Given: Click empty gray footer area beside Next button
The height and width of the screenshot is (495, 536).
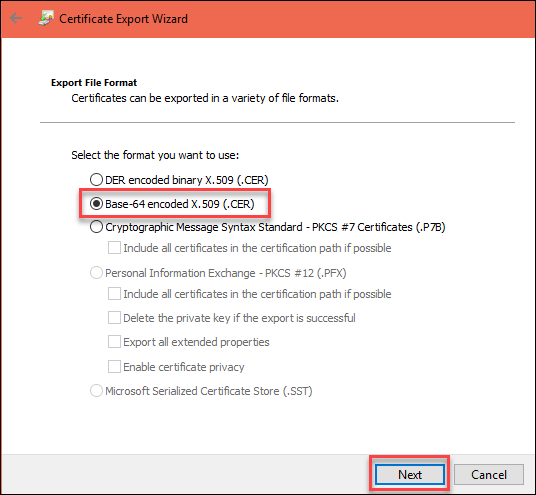Looking at the screenshot, I should pyautogui.click(x=185, y=474).
